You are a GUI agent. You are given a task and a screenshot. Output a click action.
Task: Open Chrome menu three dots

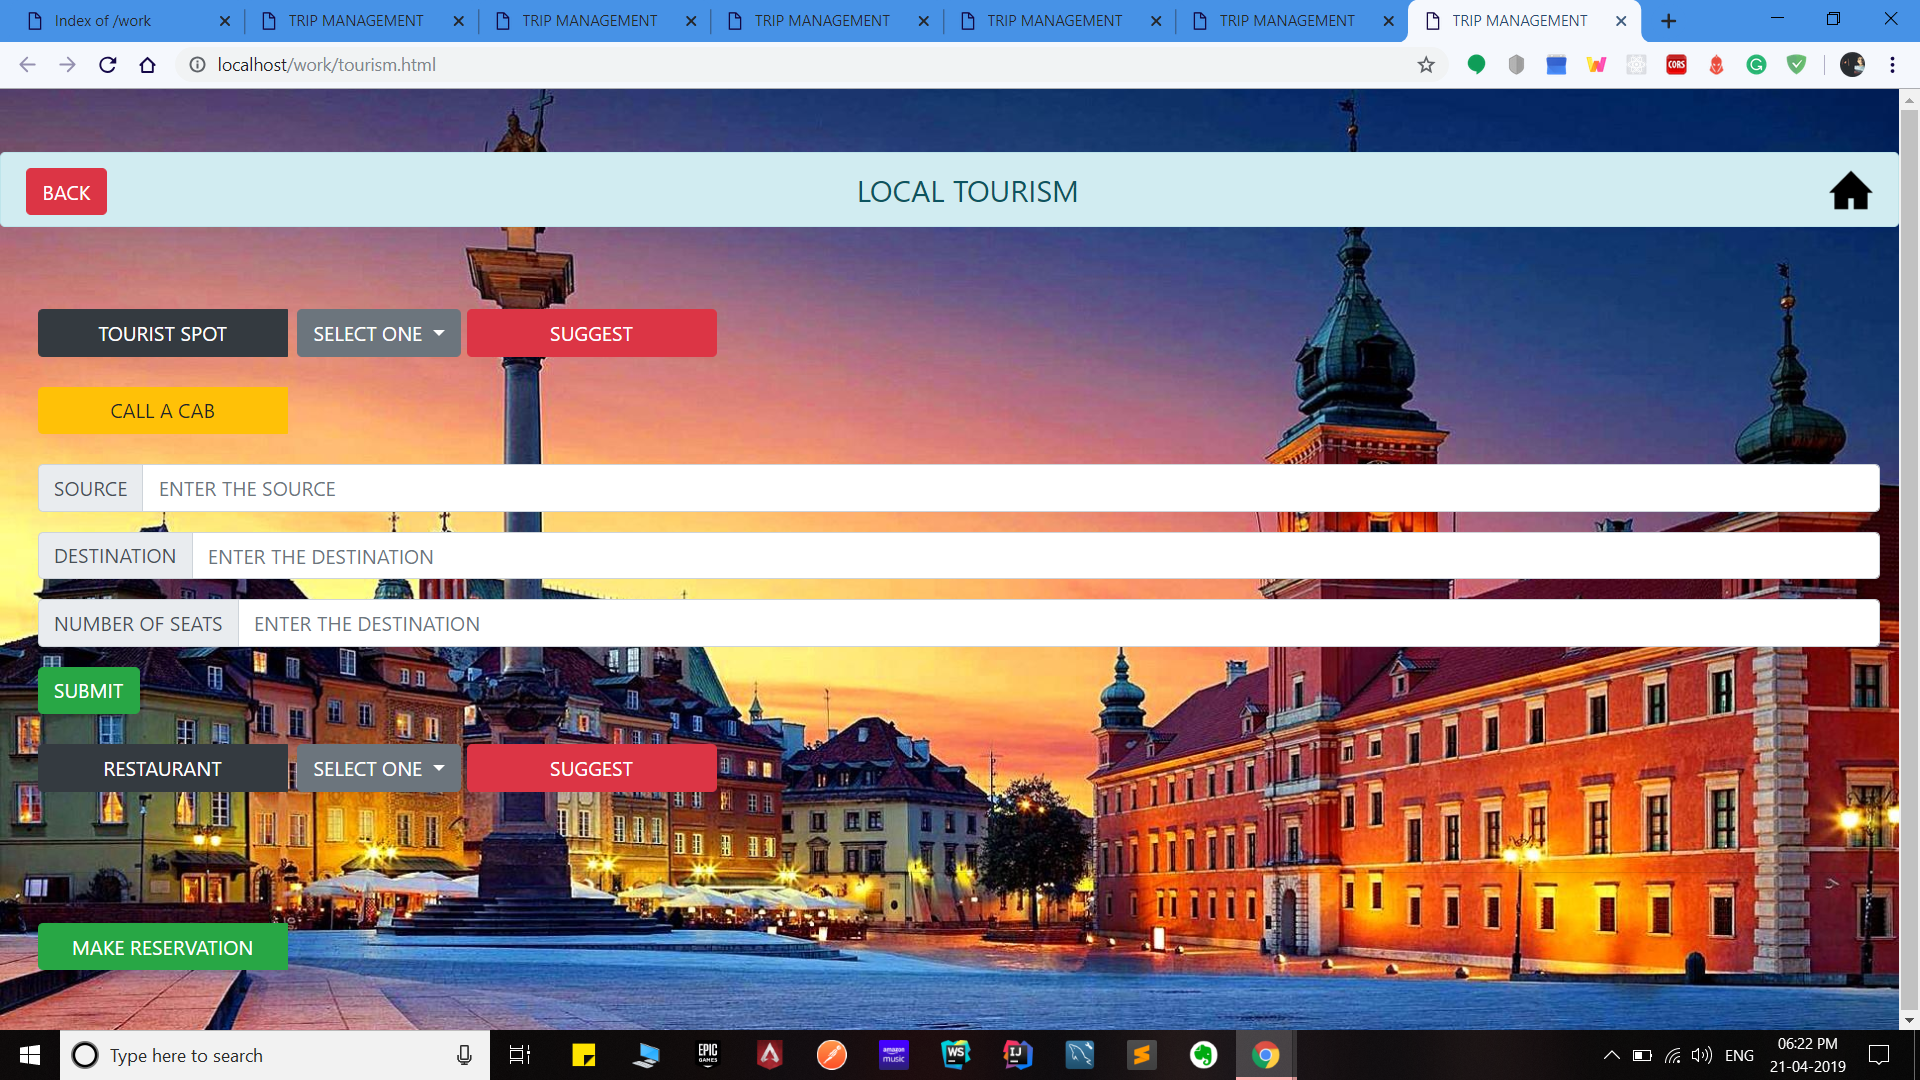1892,65
